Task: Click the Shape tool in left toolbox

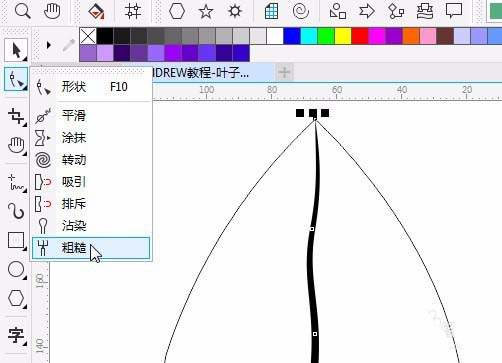Action: click(x=16, y=79)
